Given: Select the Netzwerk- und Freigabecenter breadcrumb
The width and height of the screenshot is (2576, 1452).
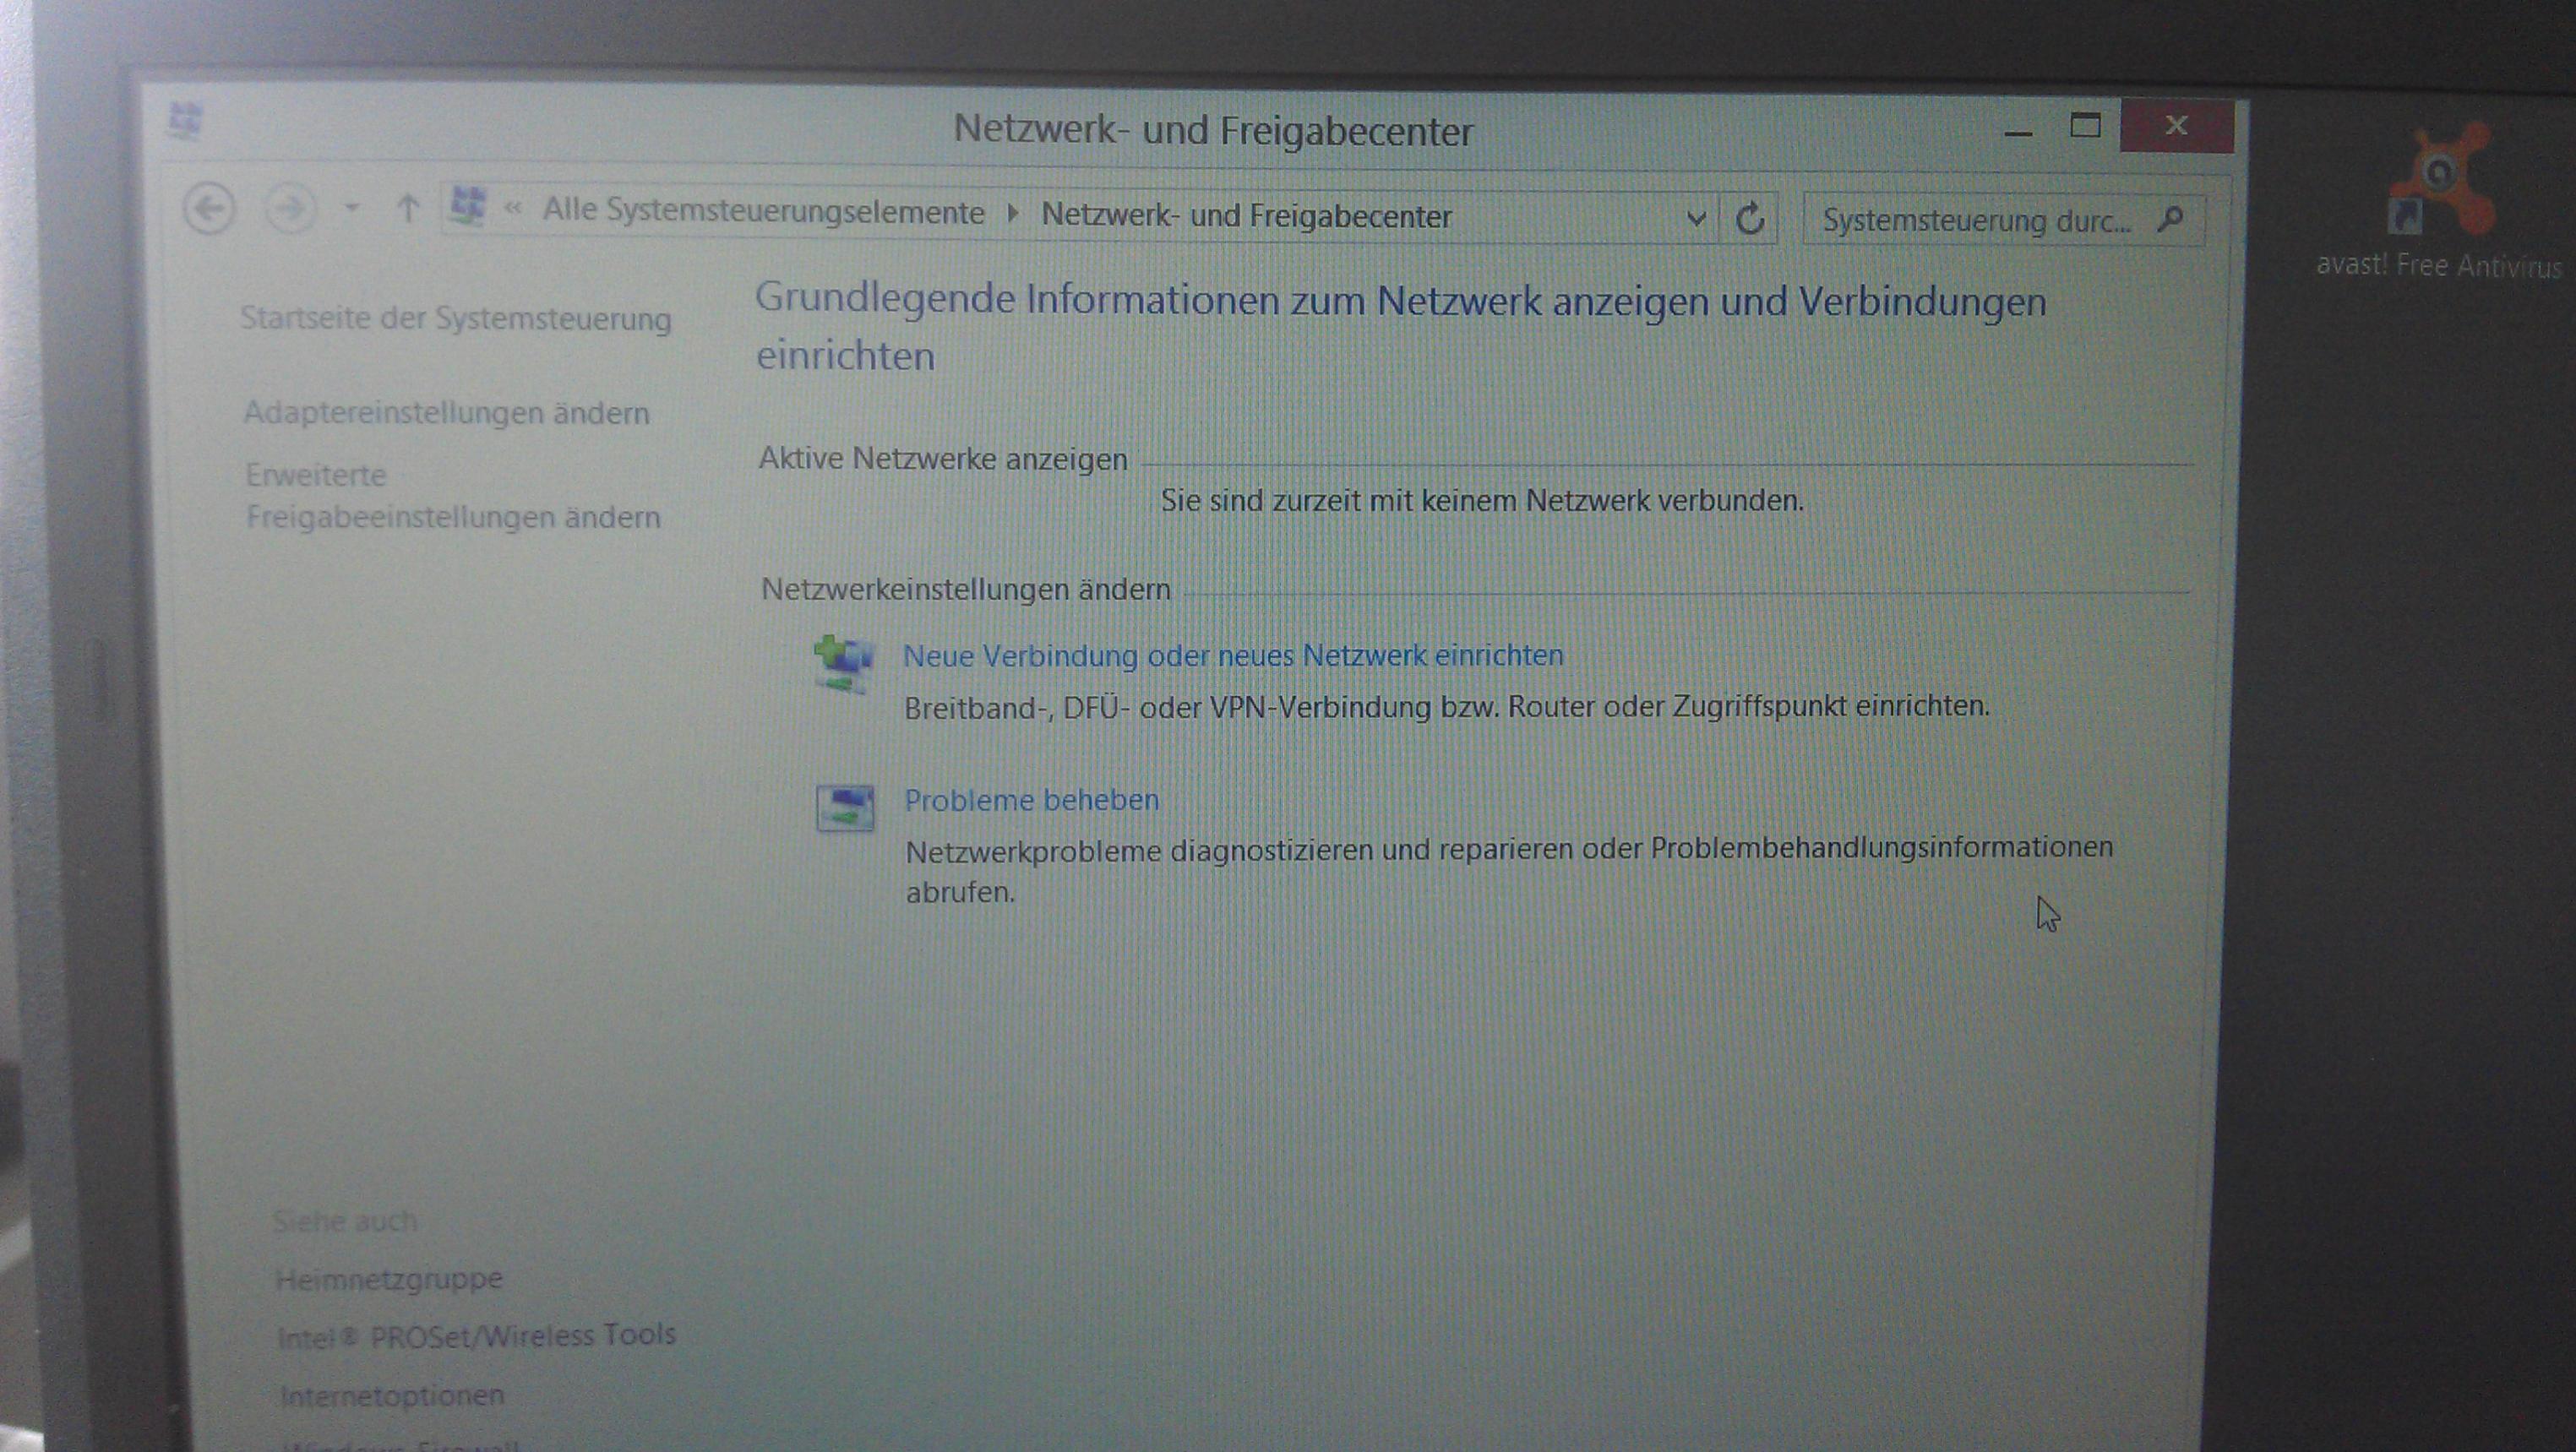Looking at the screenshot, I should click(x=1246, y=216).
